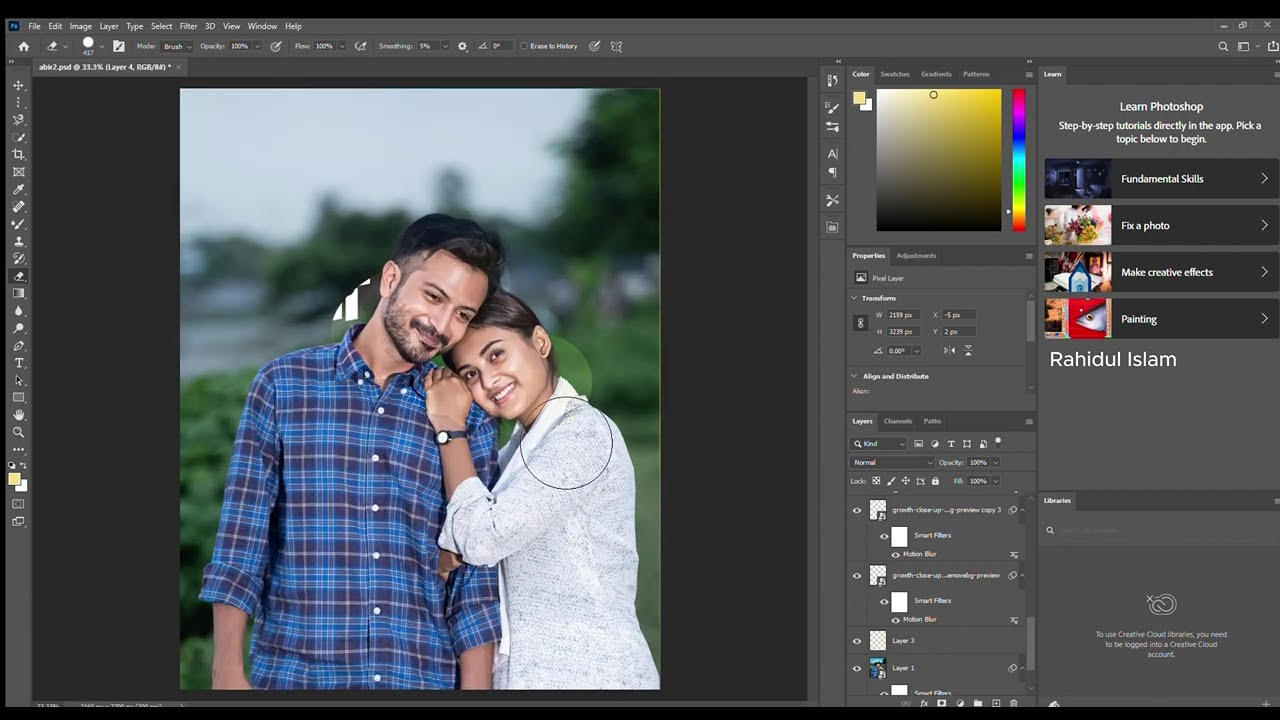The width and height of the screenshot is (1280, 720).
Task: Collapse the Transform section
Action: [854, 298]
